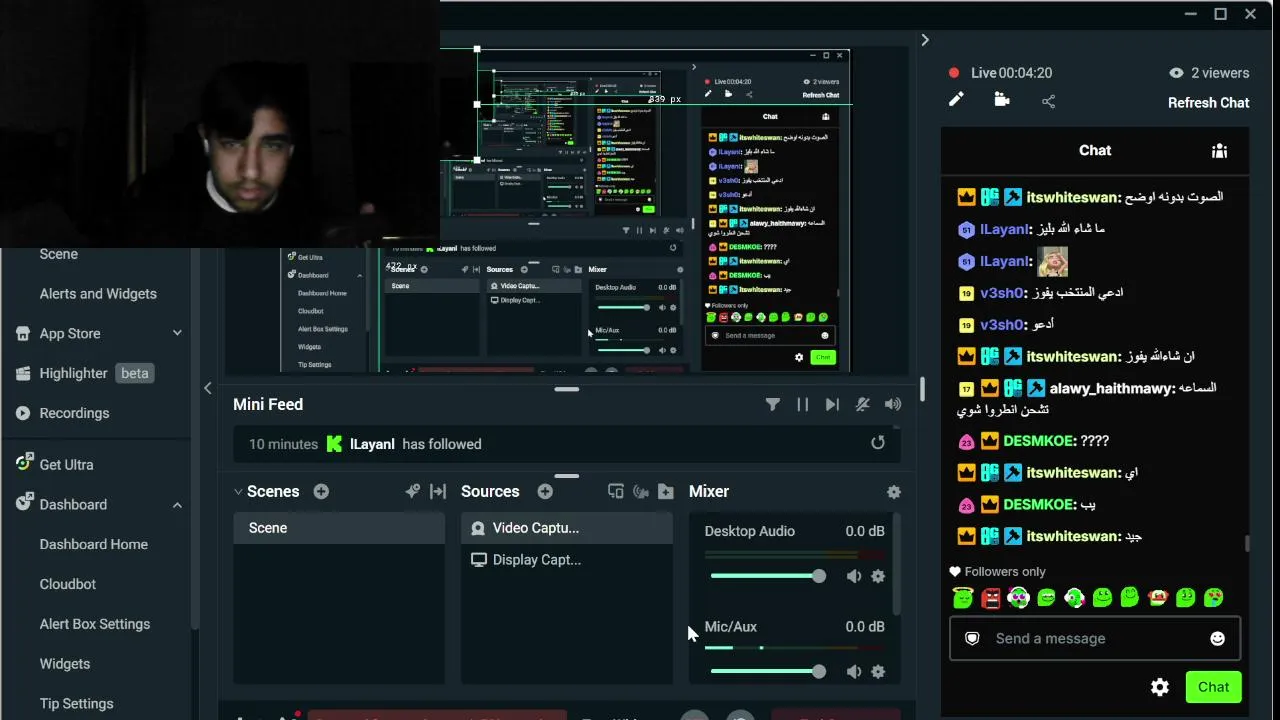1280x720 pixels.
Task: Send message with green Chat button
Action: point(1213,687)
